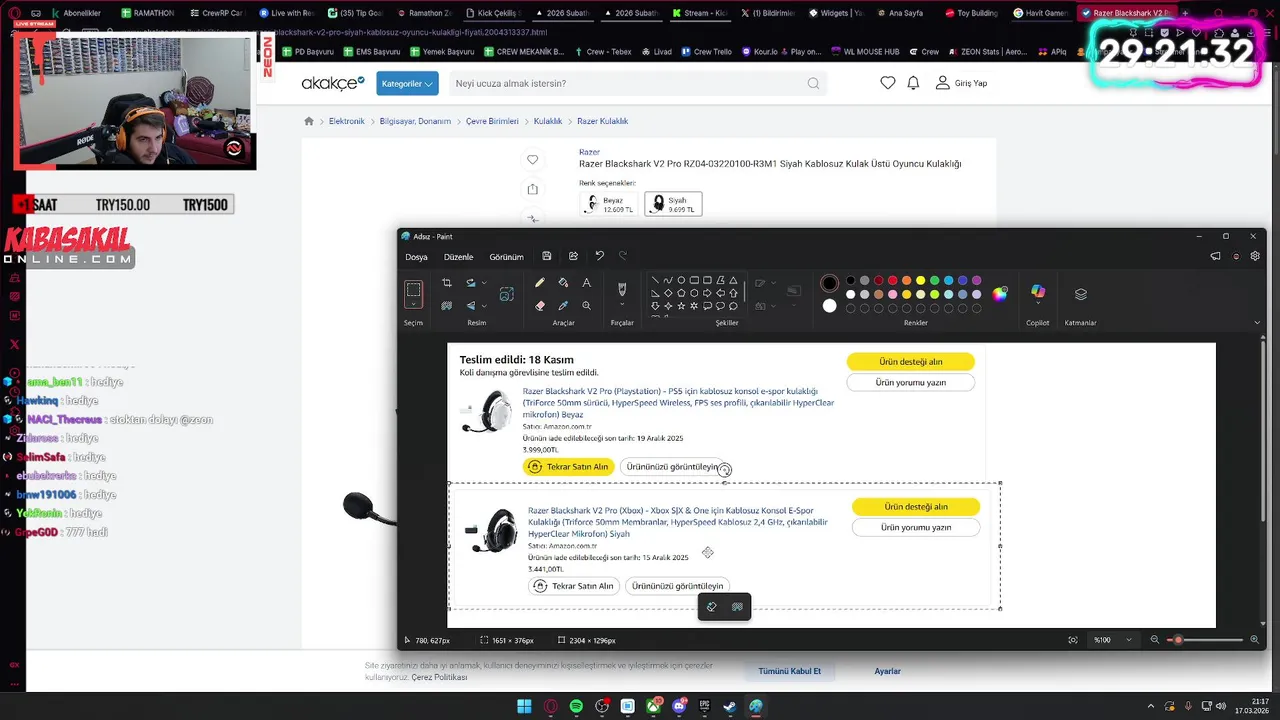Undo the last action in Paint
Image resolution: width=1280 pixels, height=720 pixels.
tap(599, 256)
